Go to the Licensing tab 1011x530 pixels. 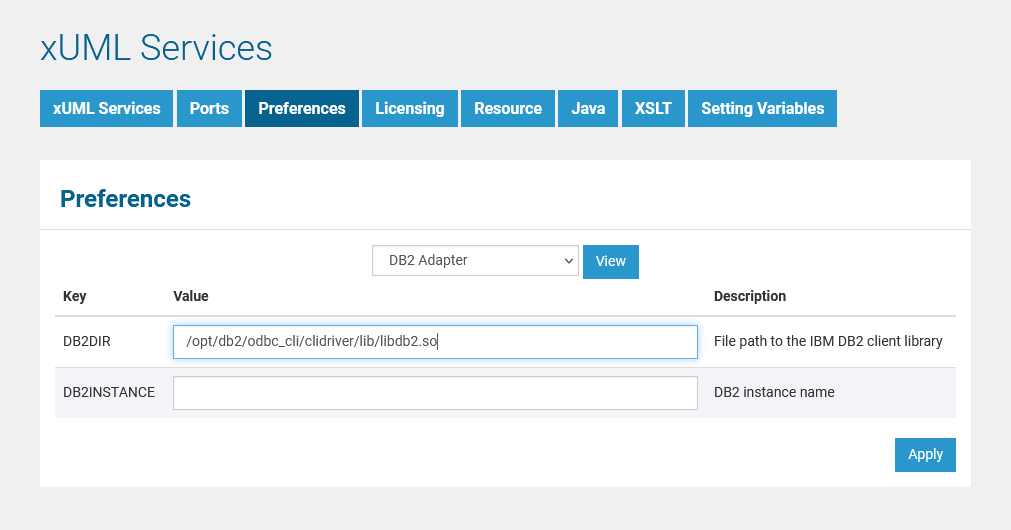pyautogui.click(x=409, y=109)
